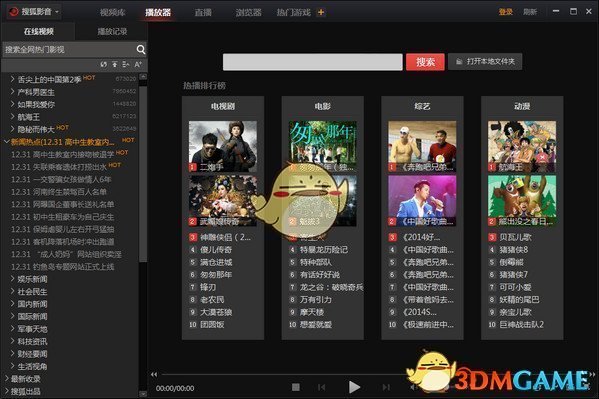This screenshot has height=399, width=599.
Task: Click the sidebar magnifier search icon
Action: coord(141,49)
